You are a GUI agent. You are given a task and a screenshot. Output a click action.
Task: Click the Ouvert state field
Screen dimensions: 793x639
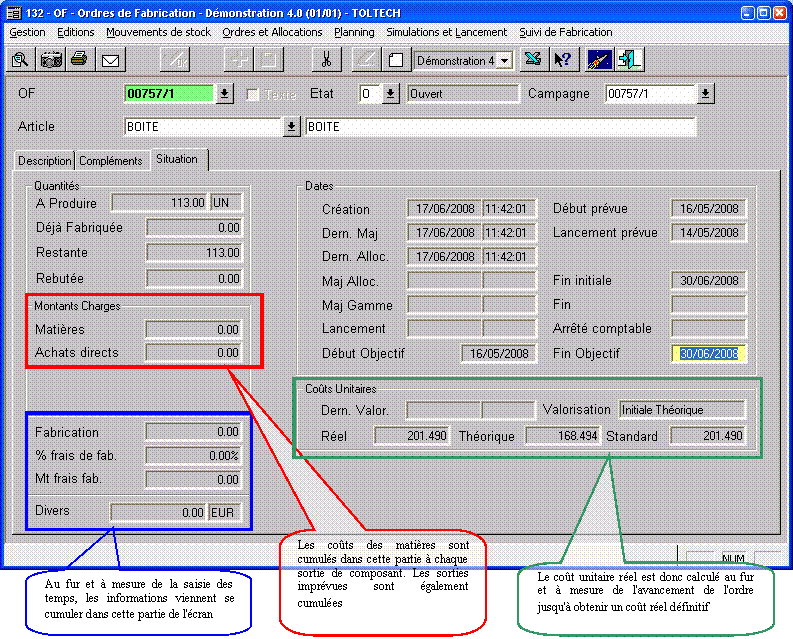tap(463, 94)
